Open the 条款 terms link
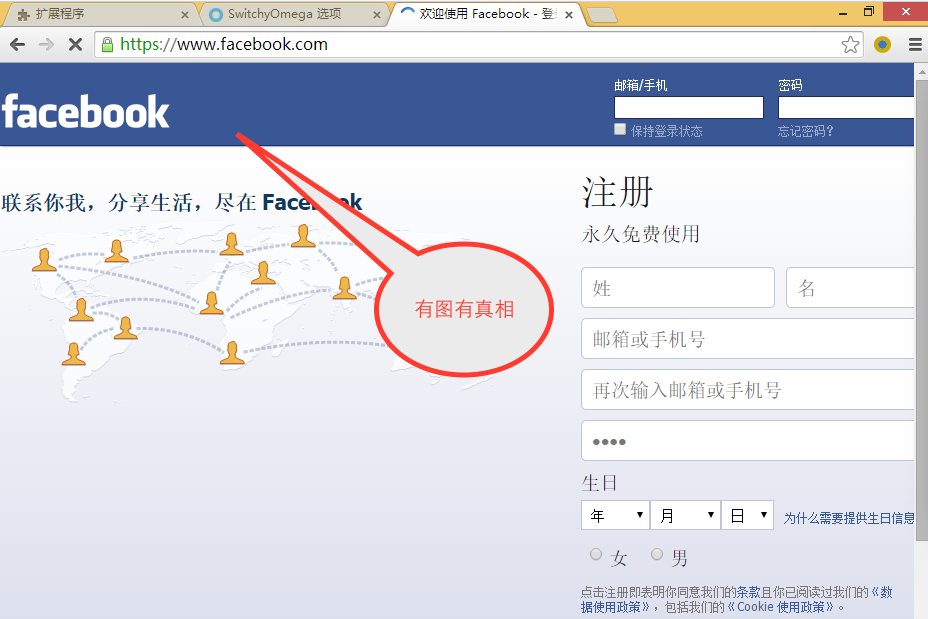 [748, 592]
